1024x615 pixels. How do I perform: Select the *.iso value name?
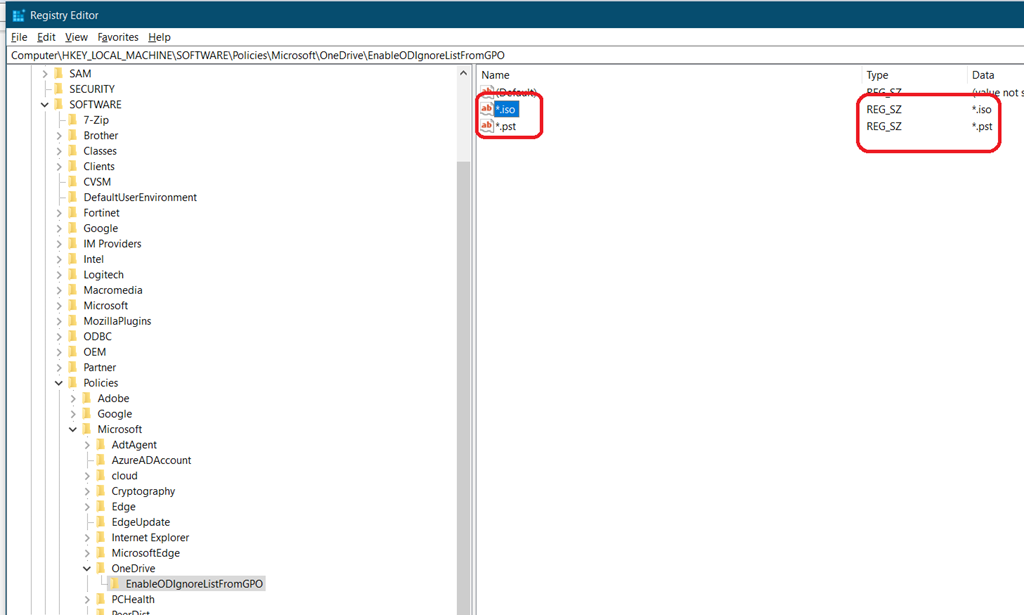[506, 110]
